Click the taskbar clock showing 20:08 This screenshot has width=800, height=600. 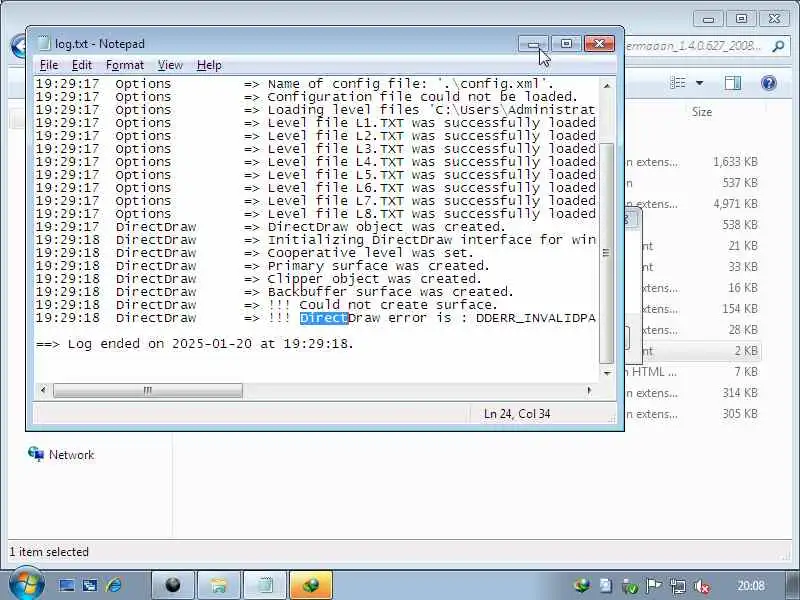(x=751, y=585)
